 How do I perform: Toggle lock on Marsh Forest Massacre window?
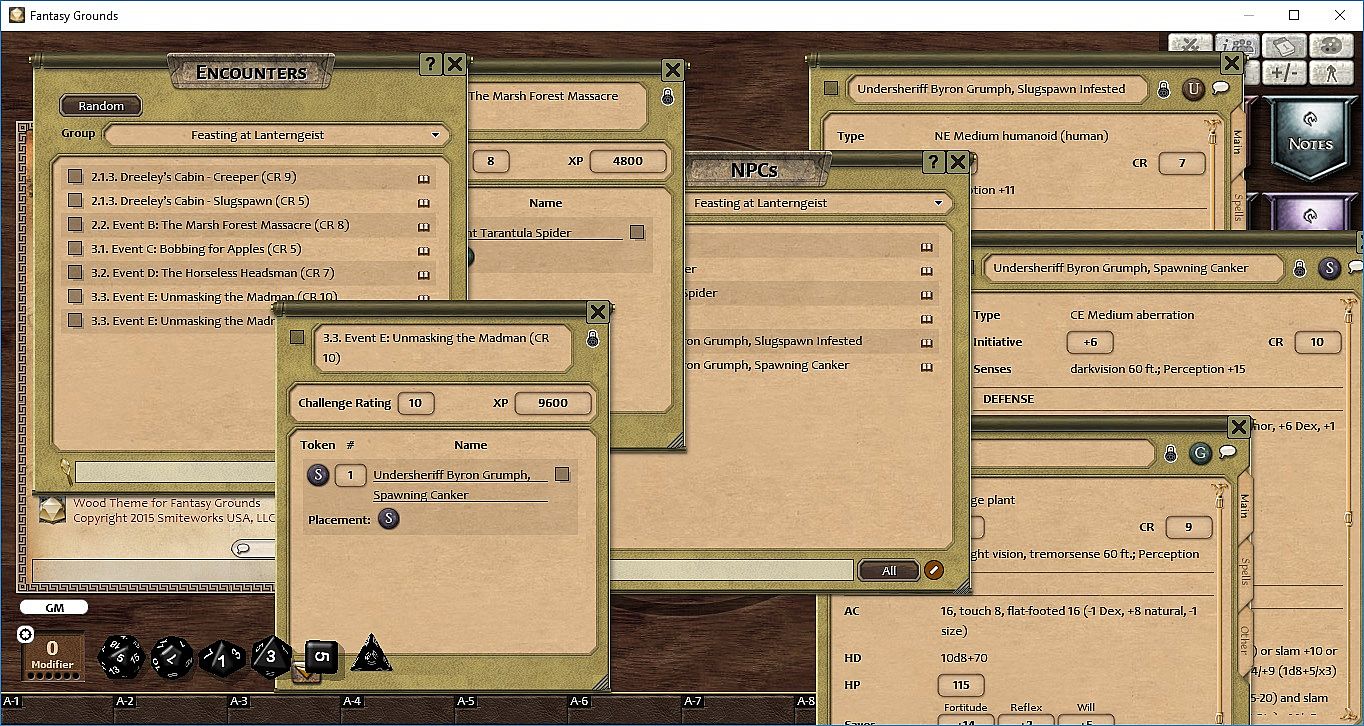pos(667,97)
